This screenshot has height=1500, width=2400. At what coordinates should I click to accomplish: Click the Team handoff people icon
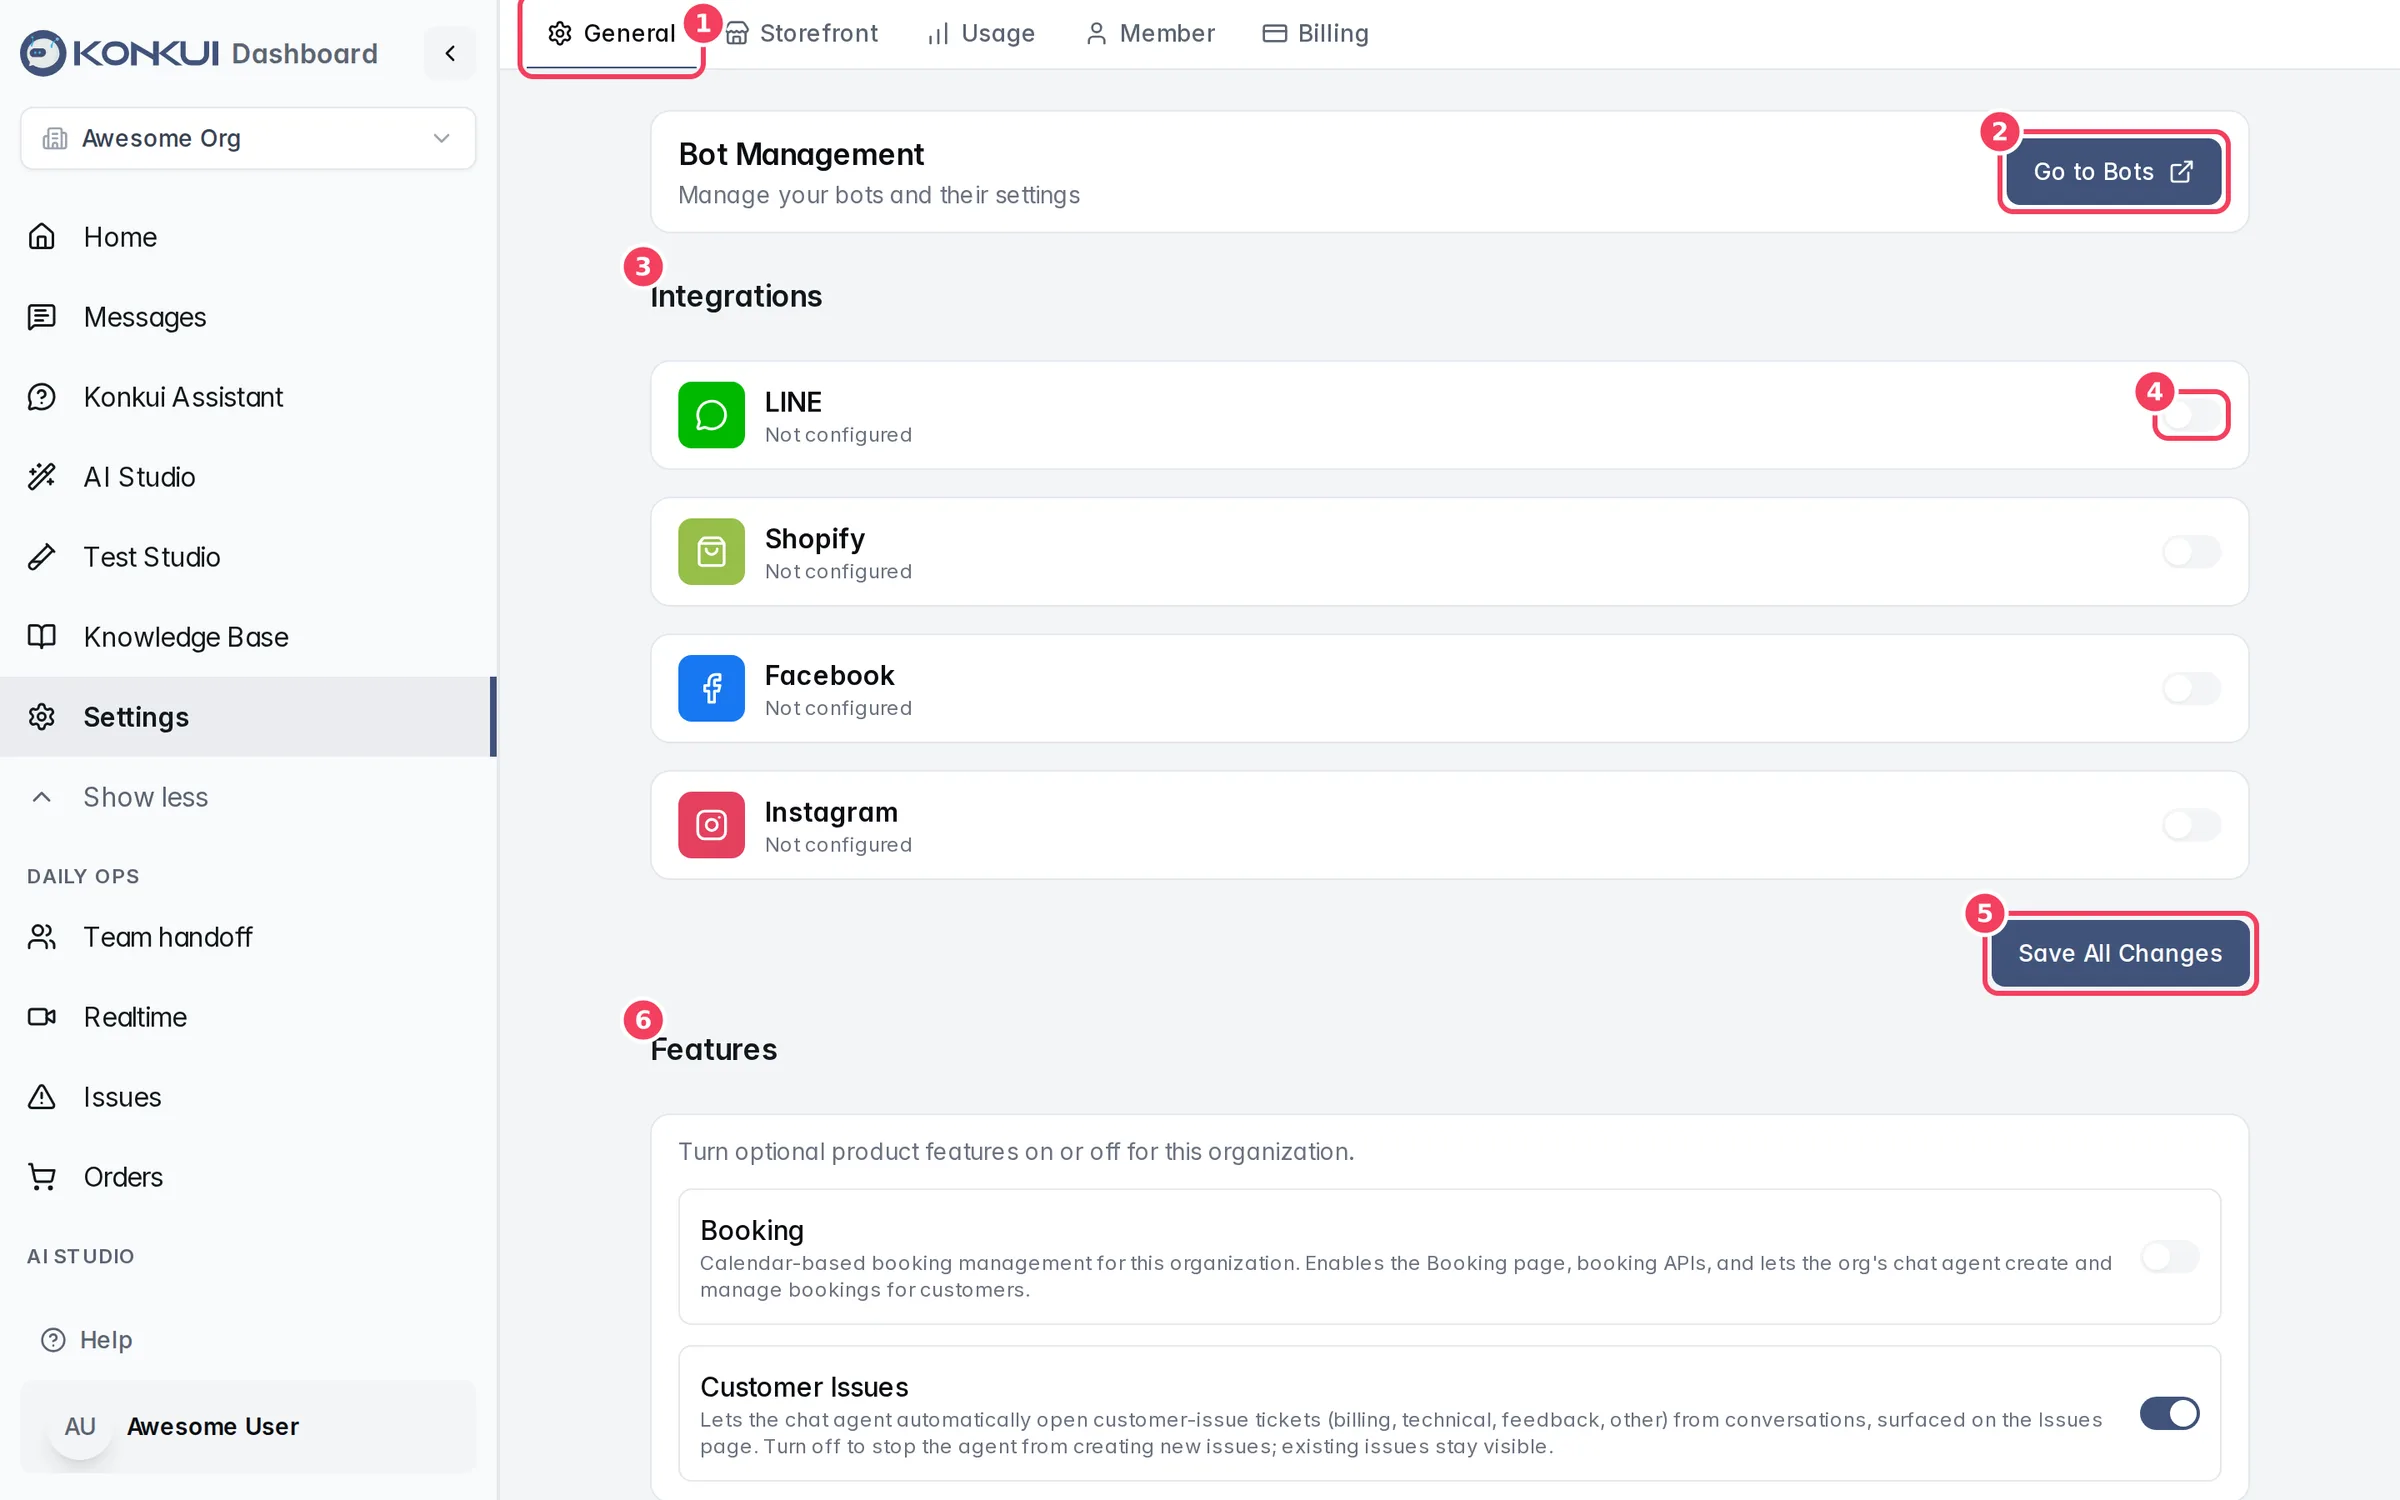coord(41,937)
